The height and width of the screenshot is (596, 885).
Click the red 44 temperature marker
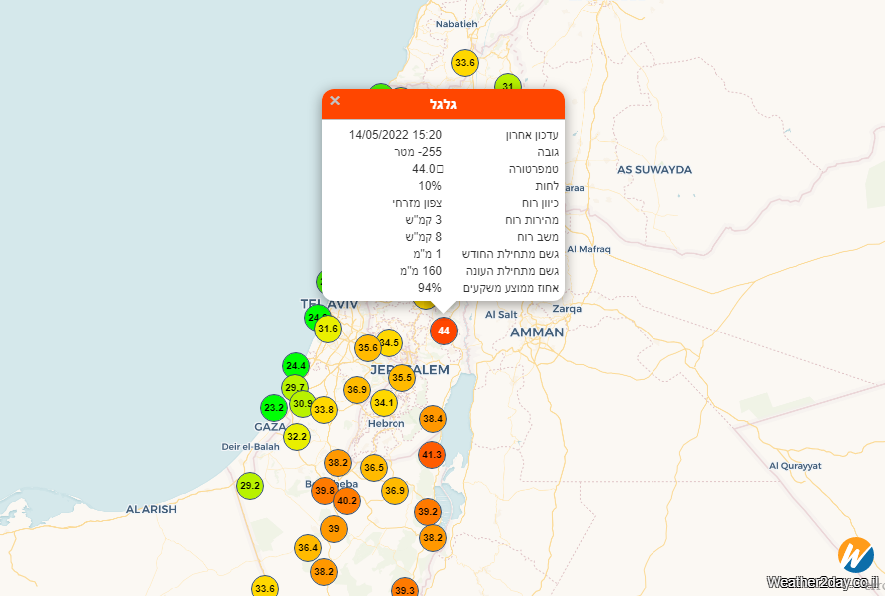click(444, 330)
